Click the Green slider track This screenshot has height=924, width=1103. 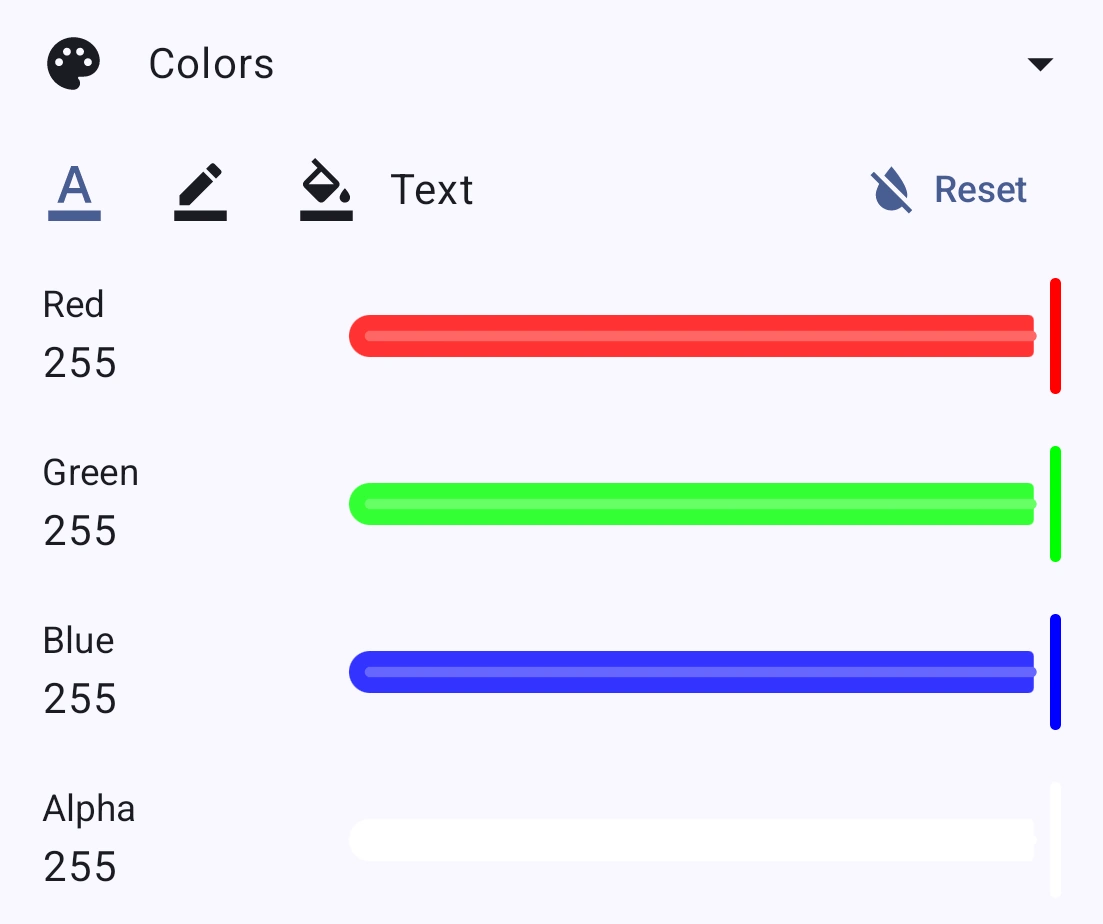(693, 503)
